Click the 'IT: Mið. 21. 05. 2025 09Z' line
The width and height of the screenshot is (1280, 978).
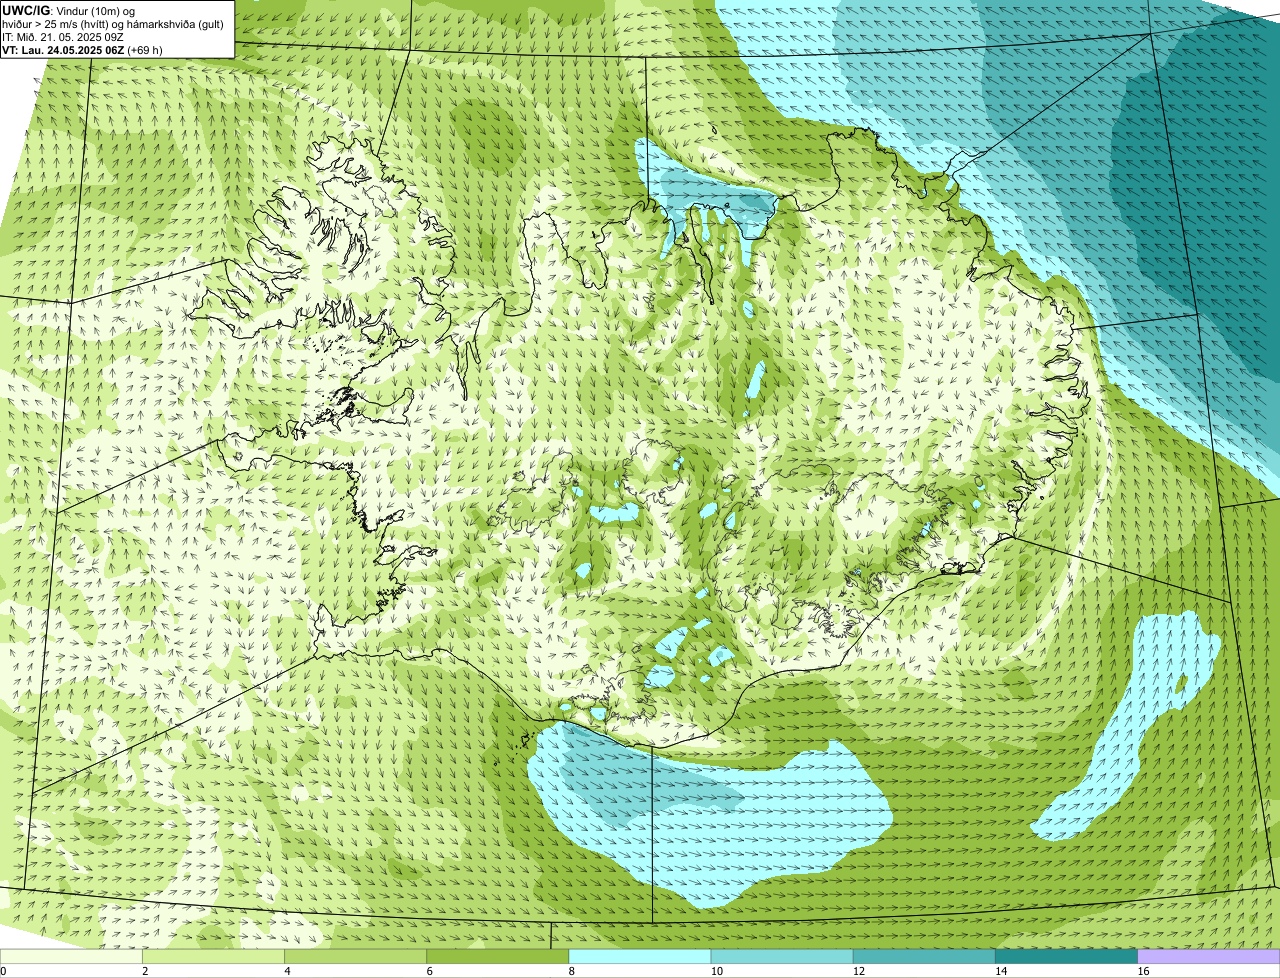pyautogui.click(x=63, y=36)
